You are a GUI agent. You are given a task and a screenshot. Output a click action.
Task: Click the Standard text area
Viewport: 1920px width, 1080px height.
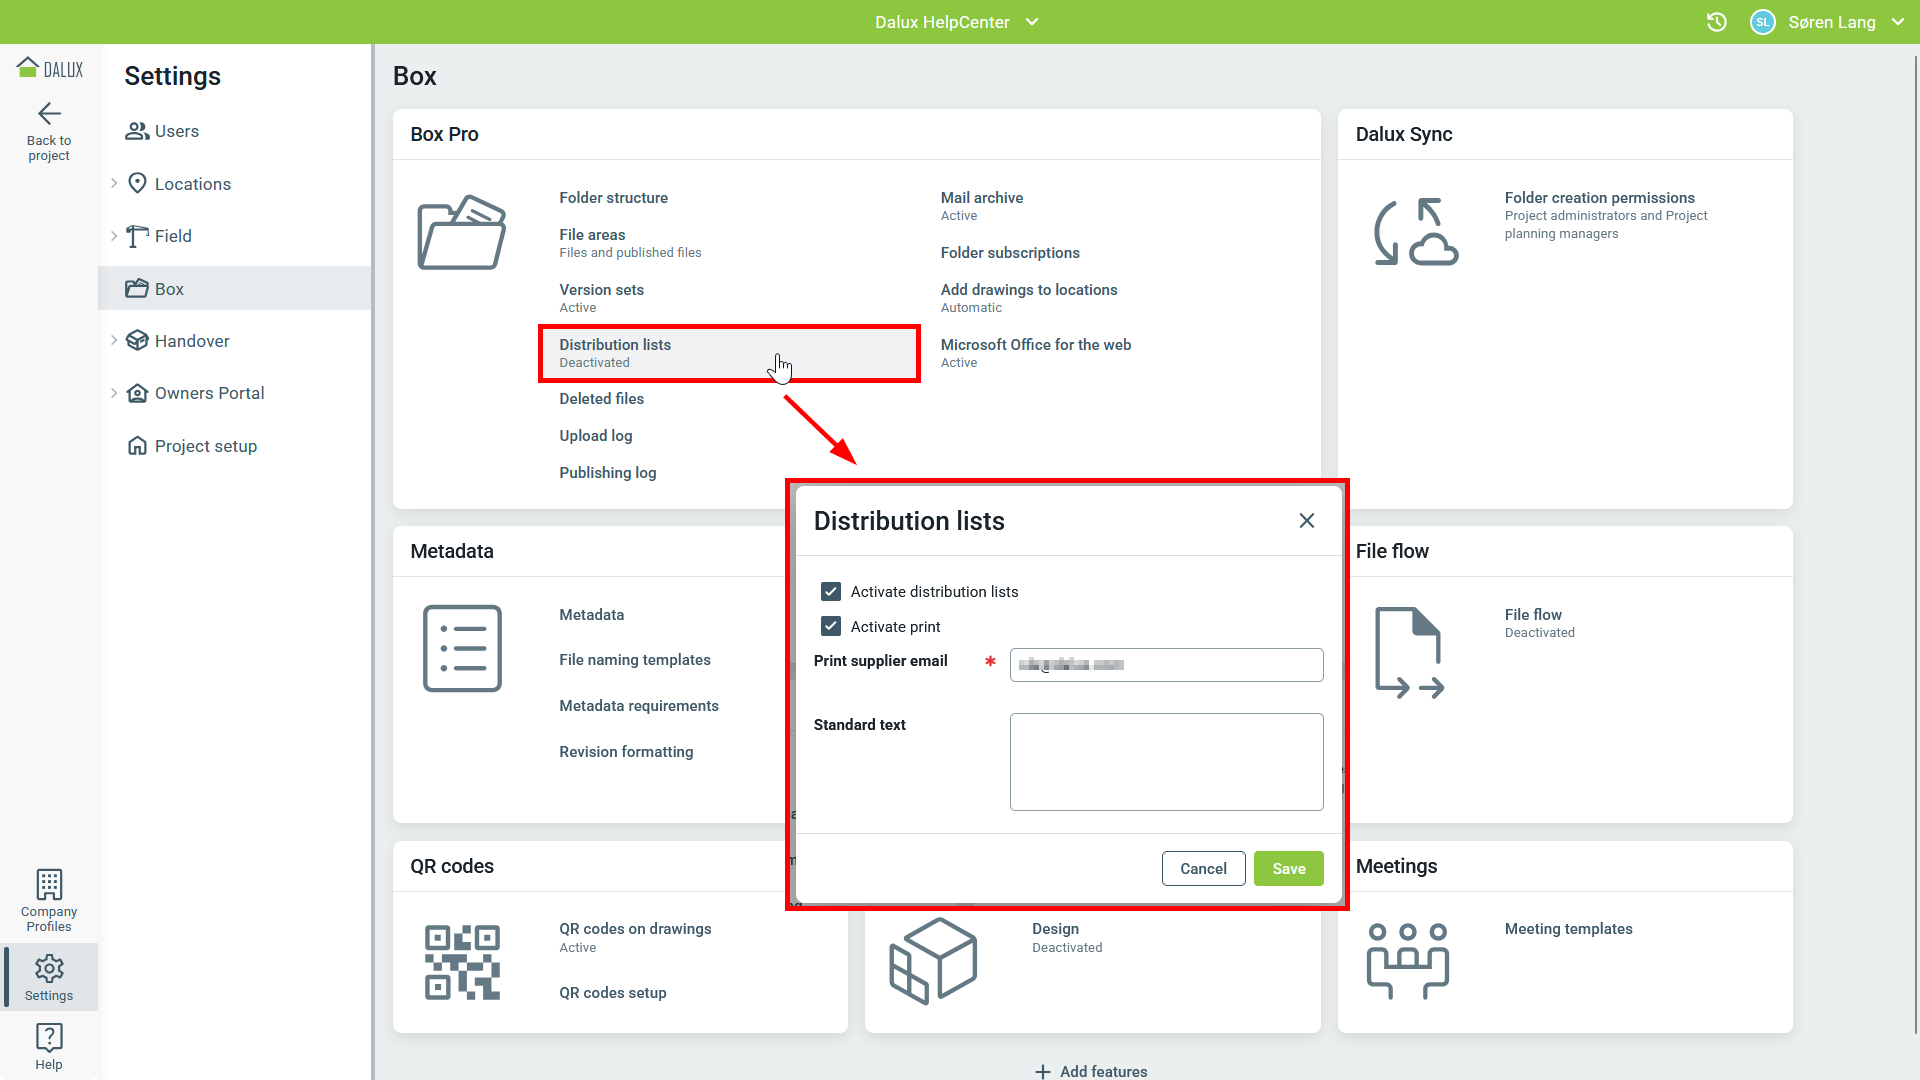tap(1166, 761)
